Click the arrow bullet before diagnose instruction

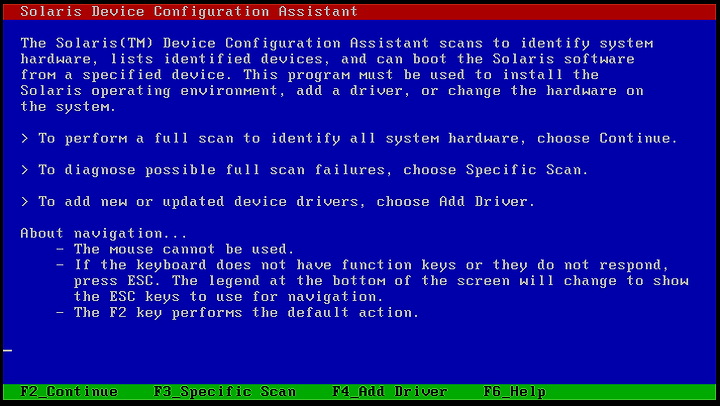click(25, 170)
